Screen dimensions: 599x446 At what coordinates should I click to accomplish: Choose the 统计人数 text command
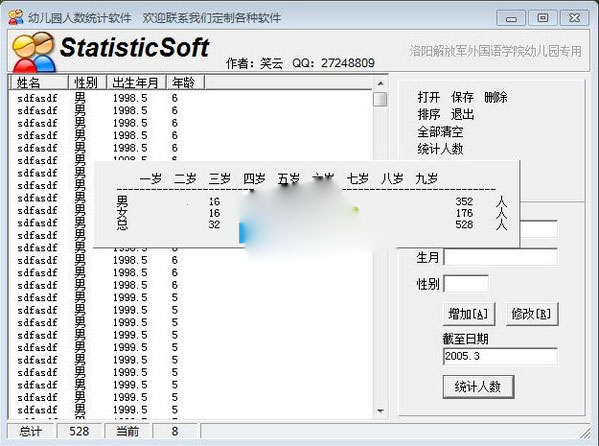click(440, 149)
